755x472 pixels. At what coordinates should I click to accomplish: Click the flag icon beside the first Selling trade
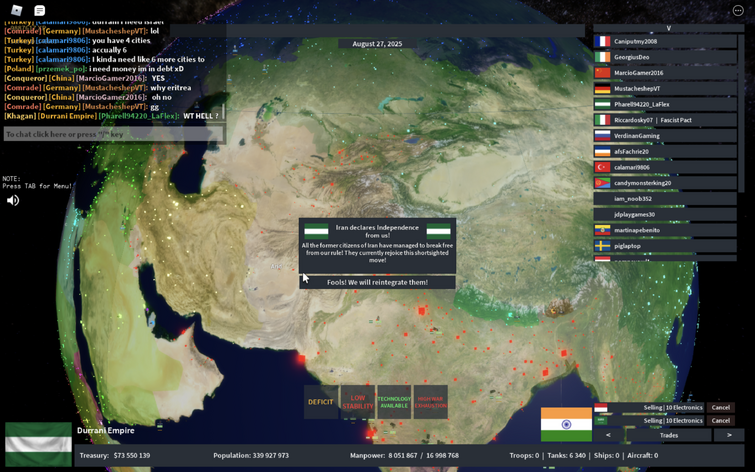coord(600,407)
